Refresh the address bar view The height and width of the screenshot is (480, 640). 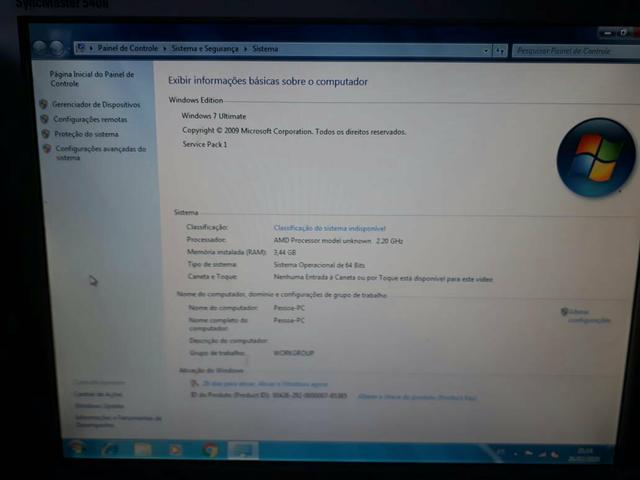pyautogui.click(x=500, y=51)
